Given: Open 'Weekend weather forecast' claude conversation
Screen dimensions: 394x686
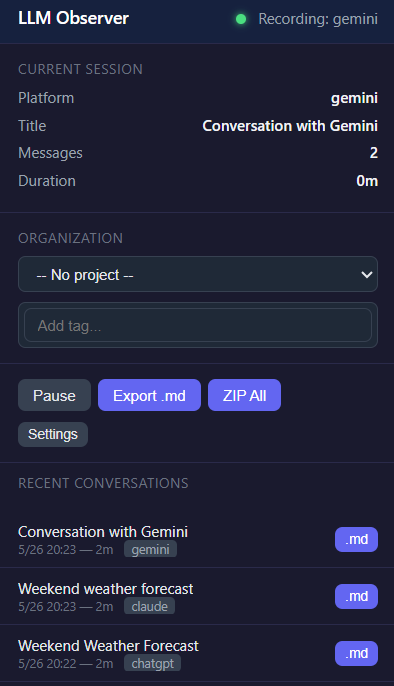Looking at the screenshot, I should coord(105,588).
